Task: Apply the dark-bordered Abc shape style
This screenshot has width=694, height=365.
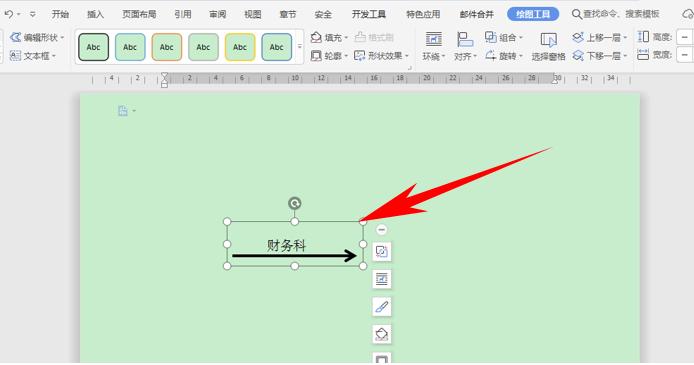Action: pyautogui.click(x=93, y=47)
